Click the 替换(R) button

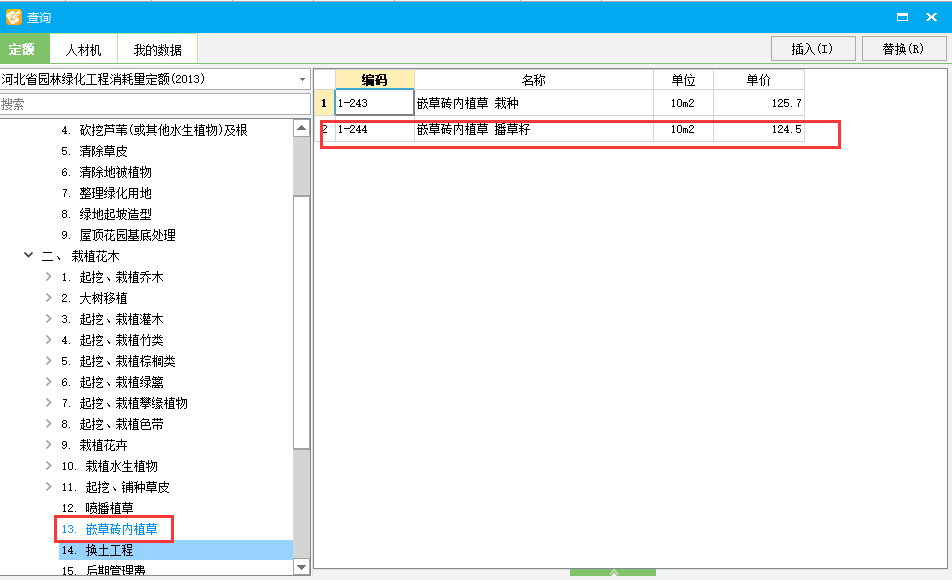[903, 49]
